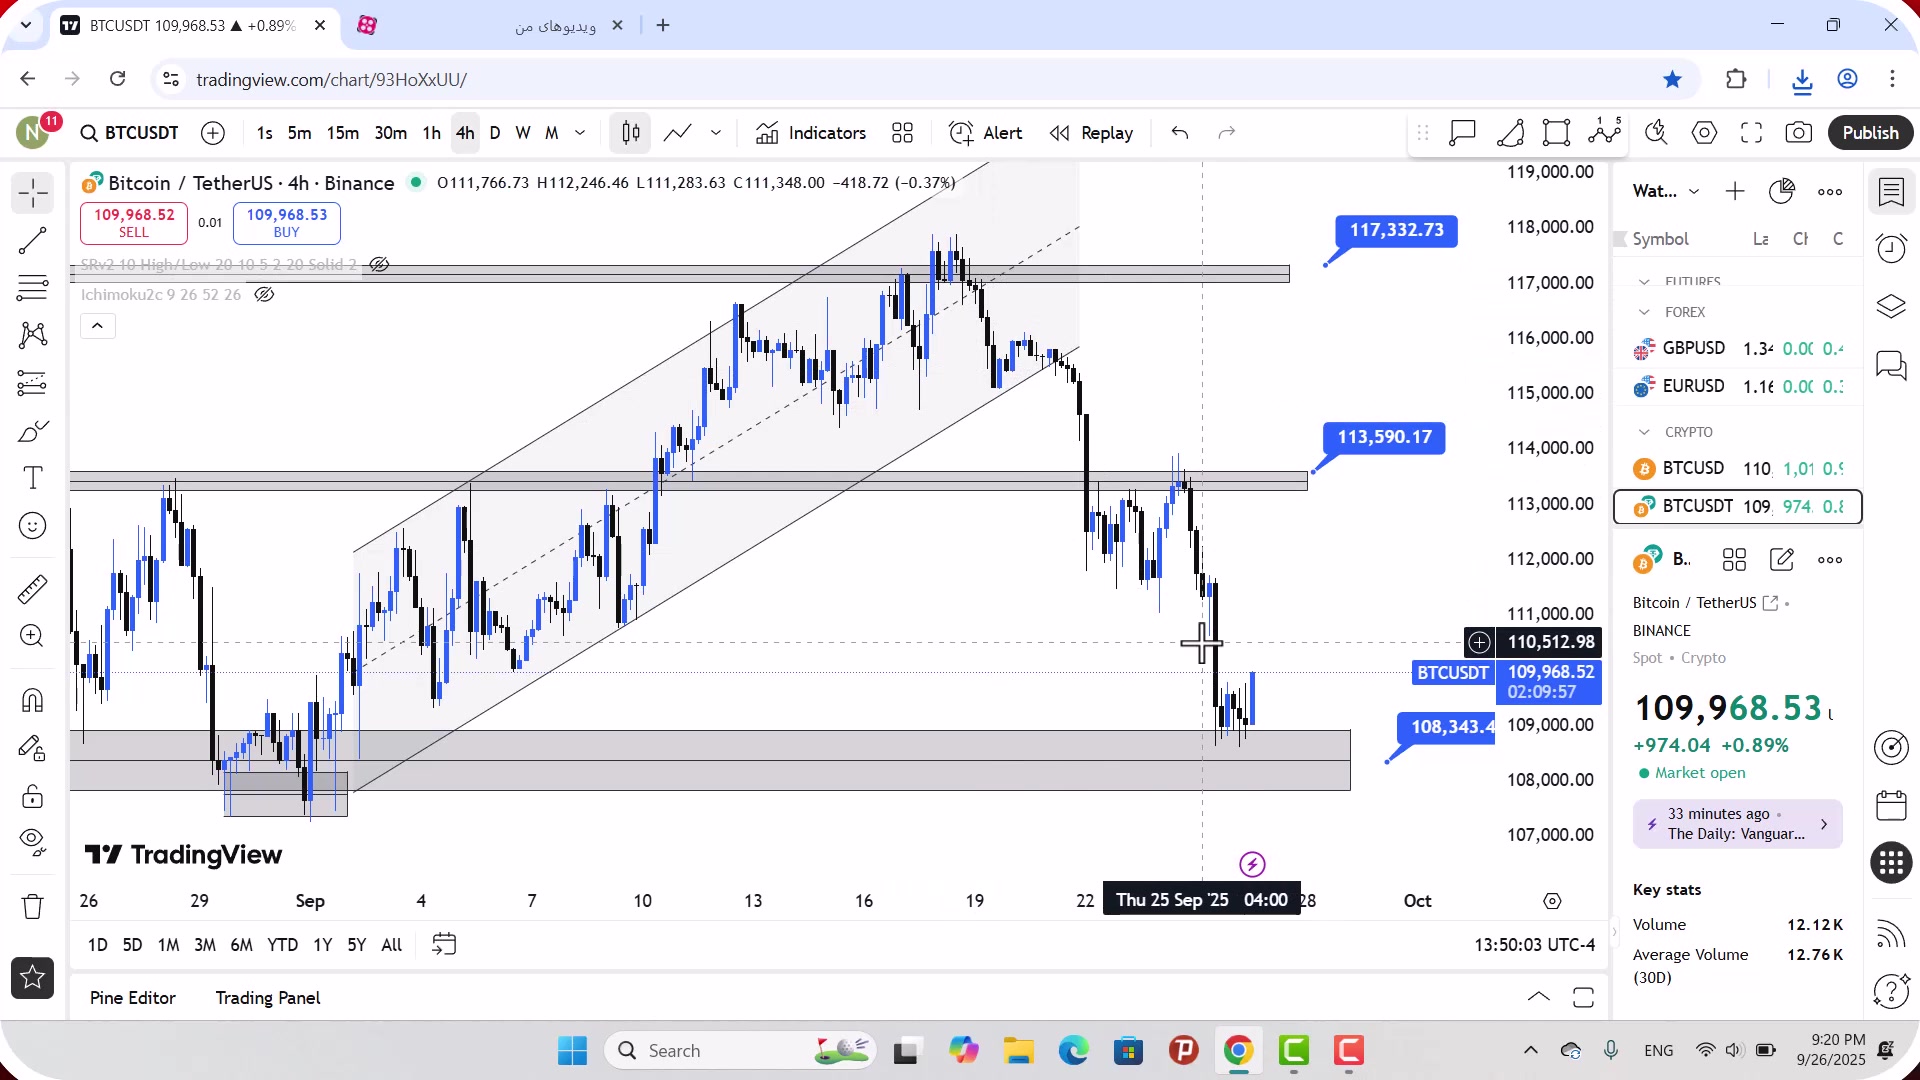Image resolution: width=1920 pixels, height=1080 pixels.
Task: Open the object tree layers panel
Action: tap(1891, 306)
